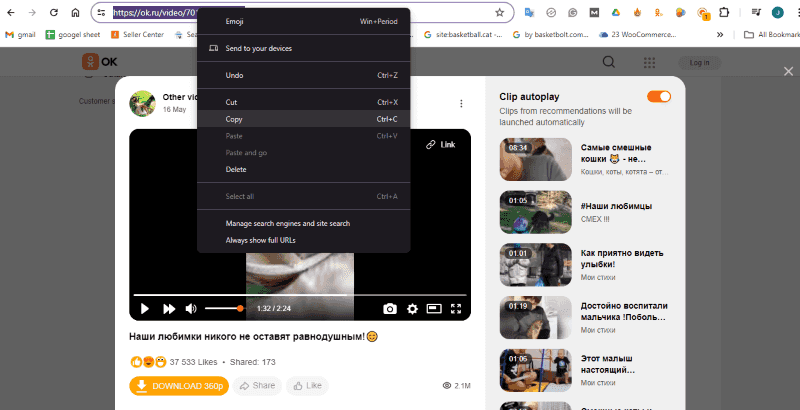Click Always show full URLs option

261,240
